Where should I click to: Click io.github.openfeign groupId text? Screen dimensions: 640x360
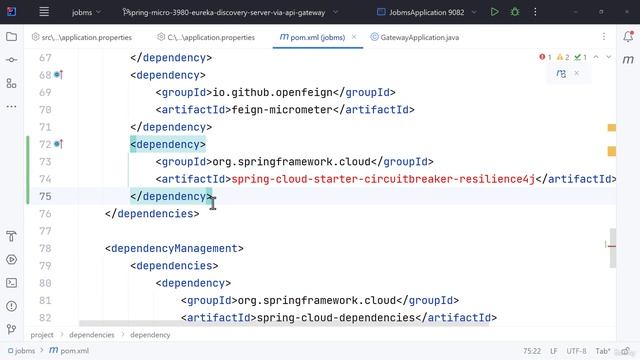pyautogui.click(x=273, y=93)
